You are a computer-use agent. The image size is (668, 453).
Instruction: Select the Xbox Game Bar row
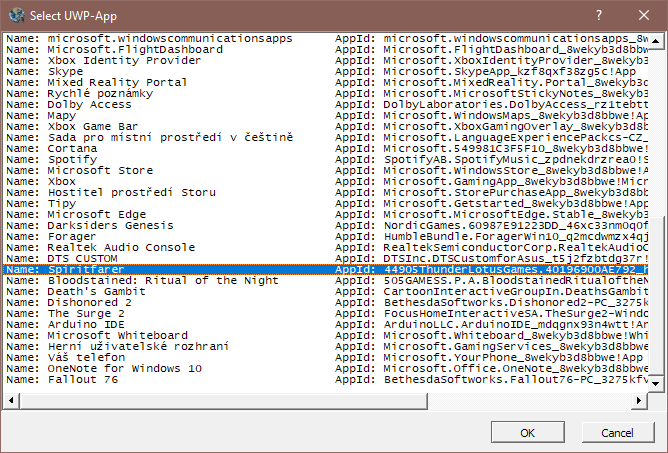325,127
